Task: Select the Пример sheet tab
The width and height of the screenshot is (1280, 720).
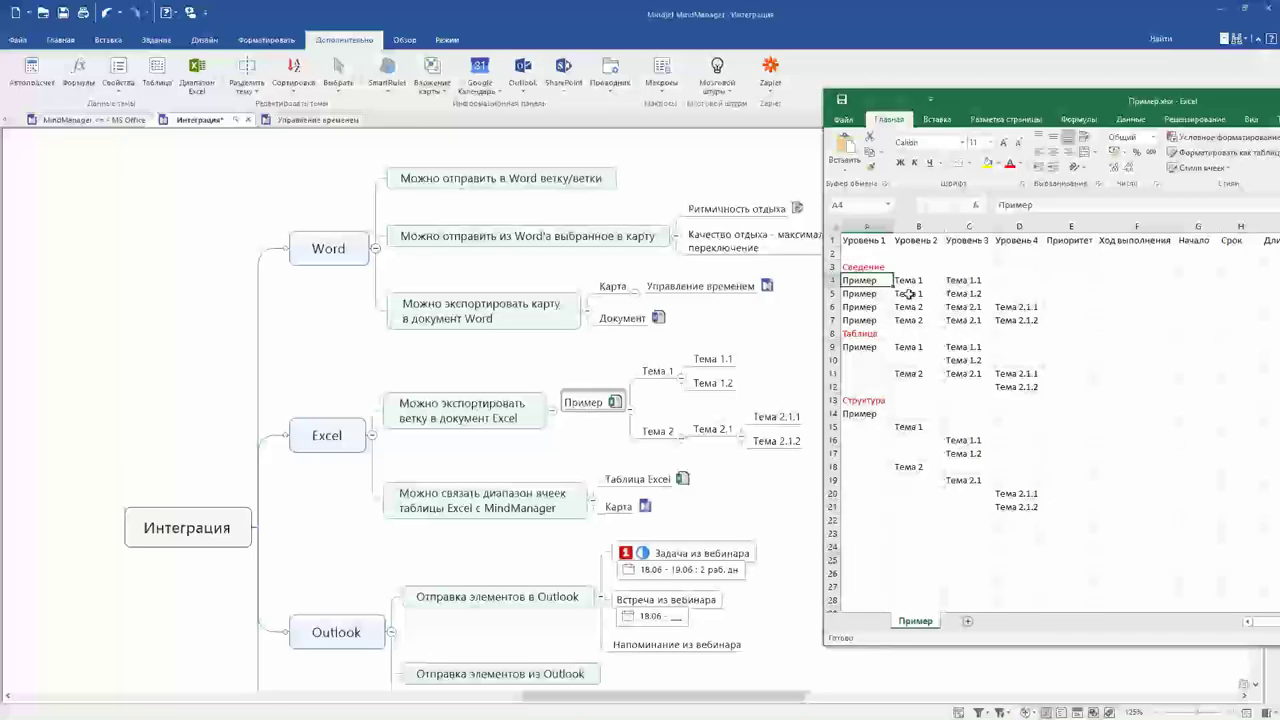Action: [915, 621]
